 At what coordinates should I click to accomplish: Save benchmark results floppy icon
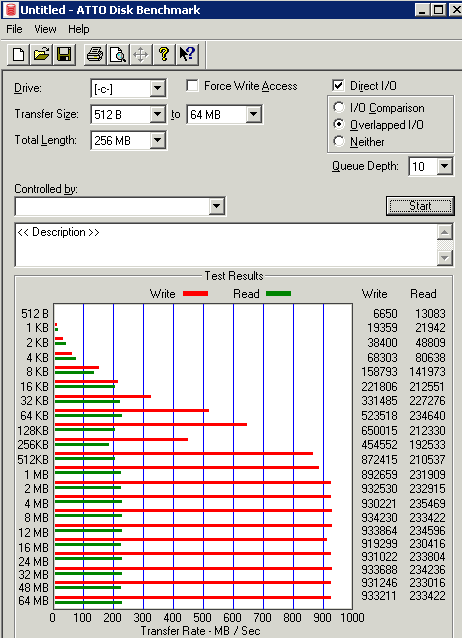(64, 55)
